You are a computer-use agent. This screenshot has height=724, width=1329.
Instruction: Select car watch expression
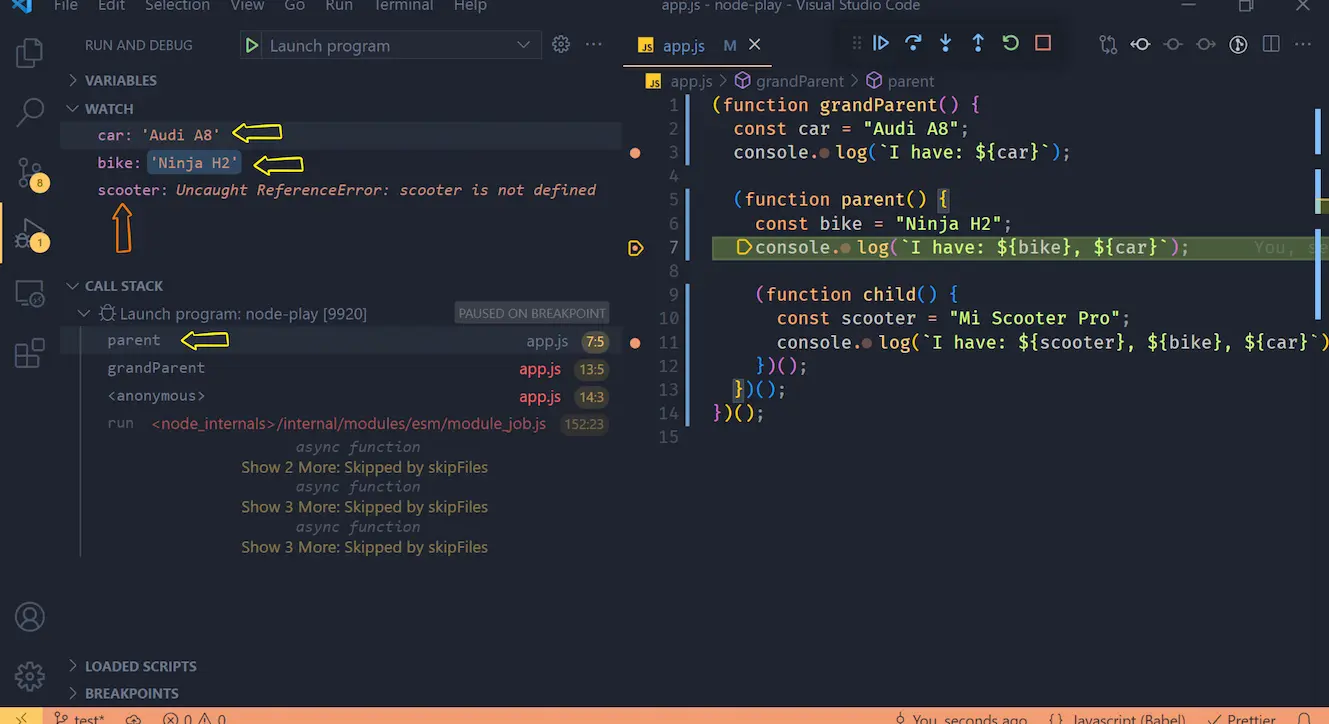(340, 135)
